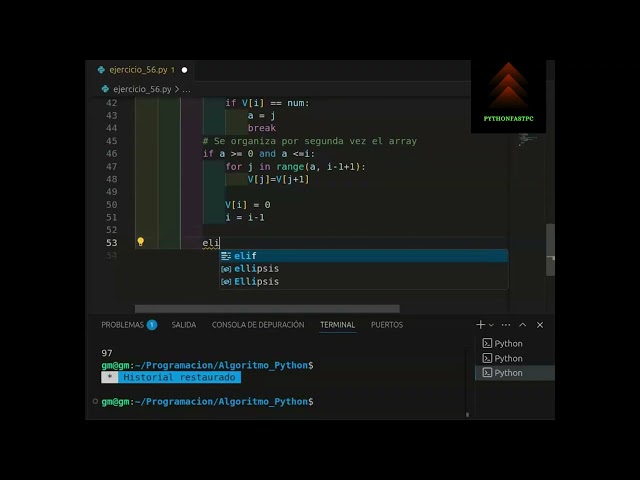The width and height of the screenshot is (640, 480).
Task: Click the typed 'eli' text on line 53
Action: [x=211, y=243]
